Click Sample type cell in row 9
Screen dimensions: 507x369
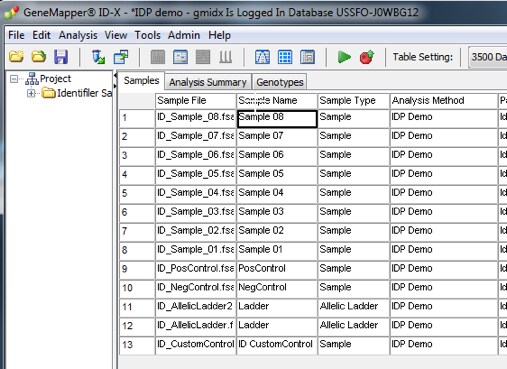click(x=353, y=269)
